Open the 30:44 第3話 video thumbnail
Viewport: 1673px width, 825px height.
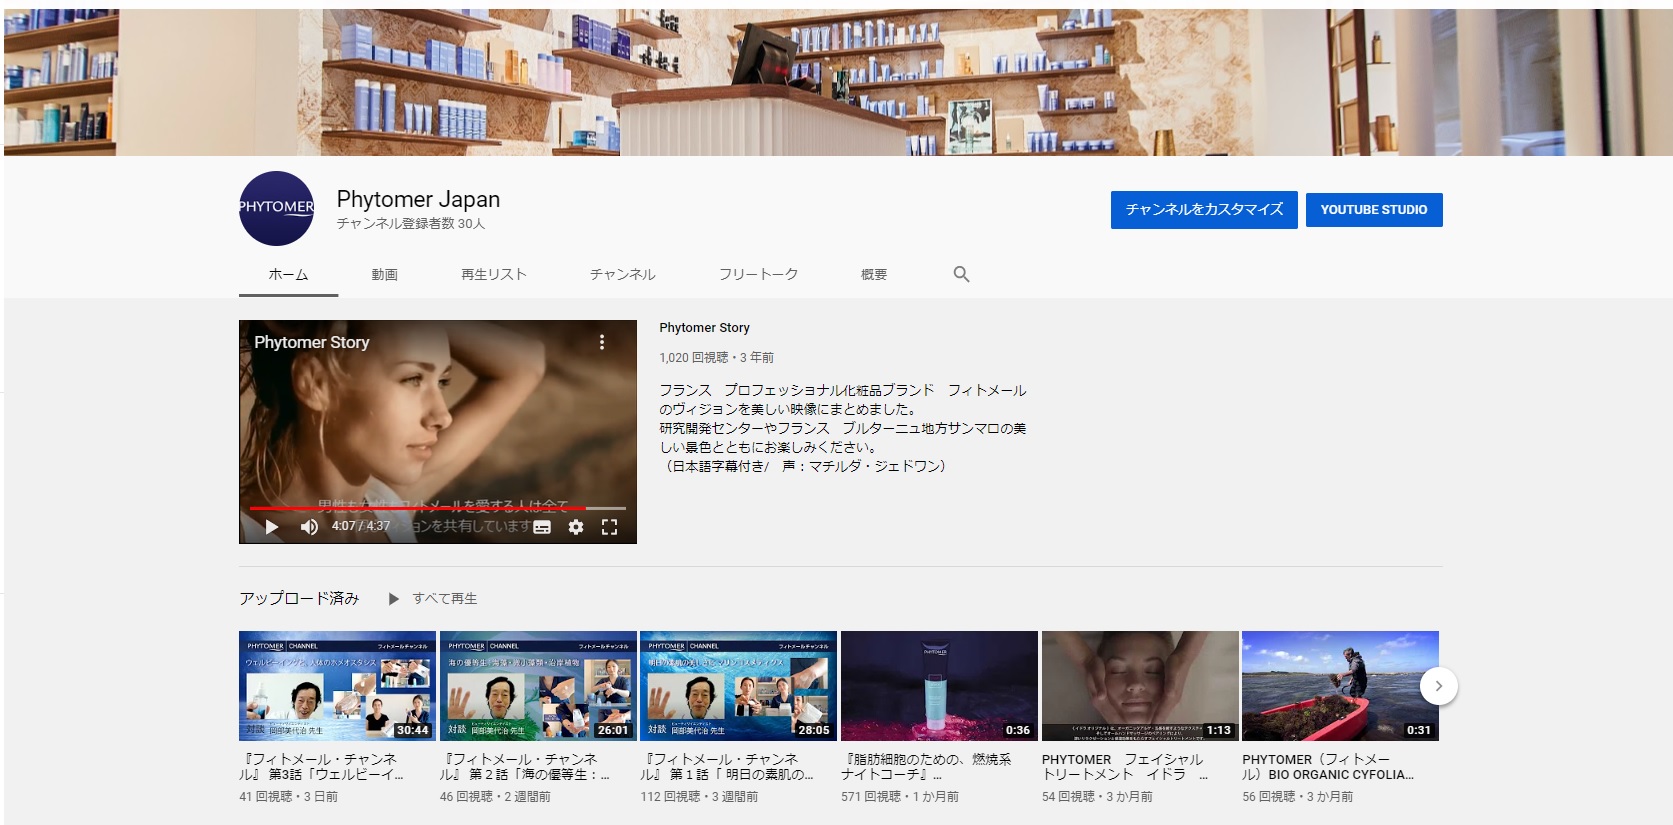337,685
